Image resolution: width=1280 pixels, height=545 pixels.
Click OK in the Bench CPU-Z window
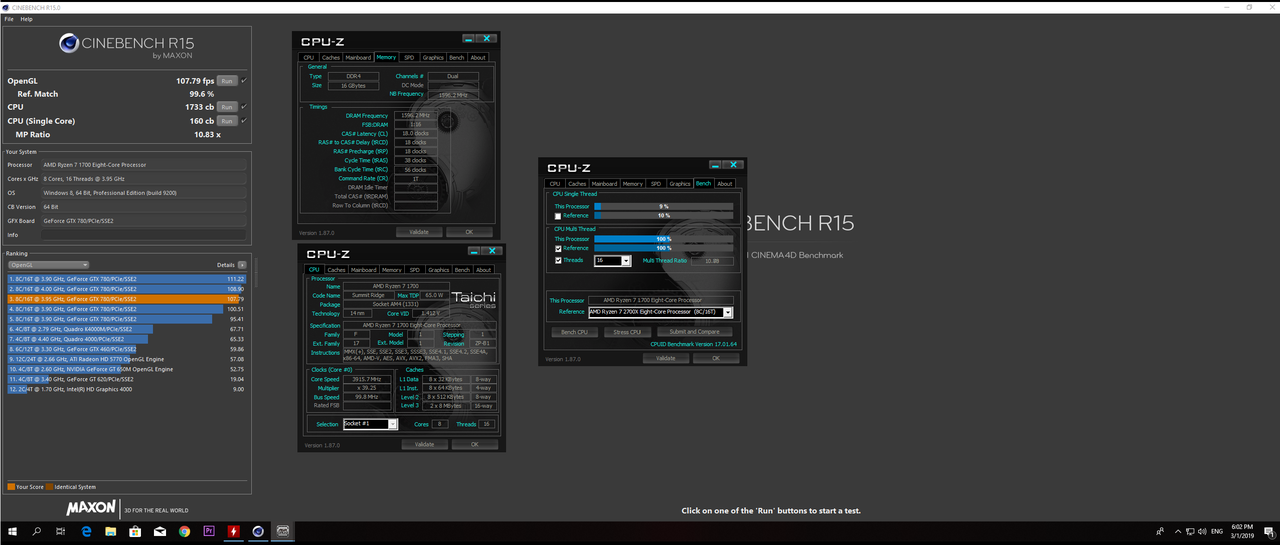pyautogui.click(x=716, y=358)
